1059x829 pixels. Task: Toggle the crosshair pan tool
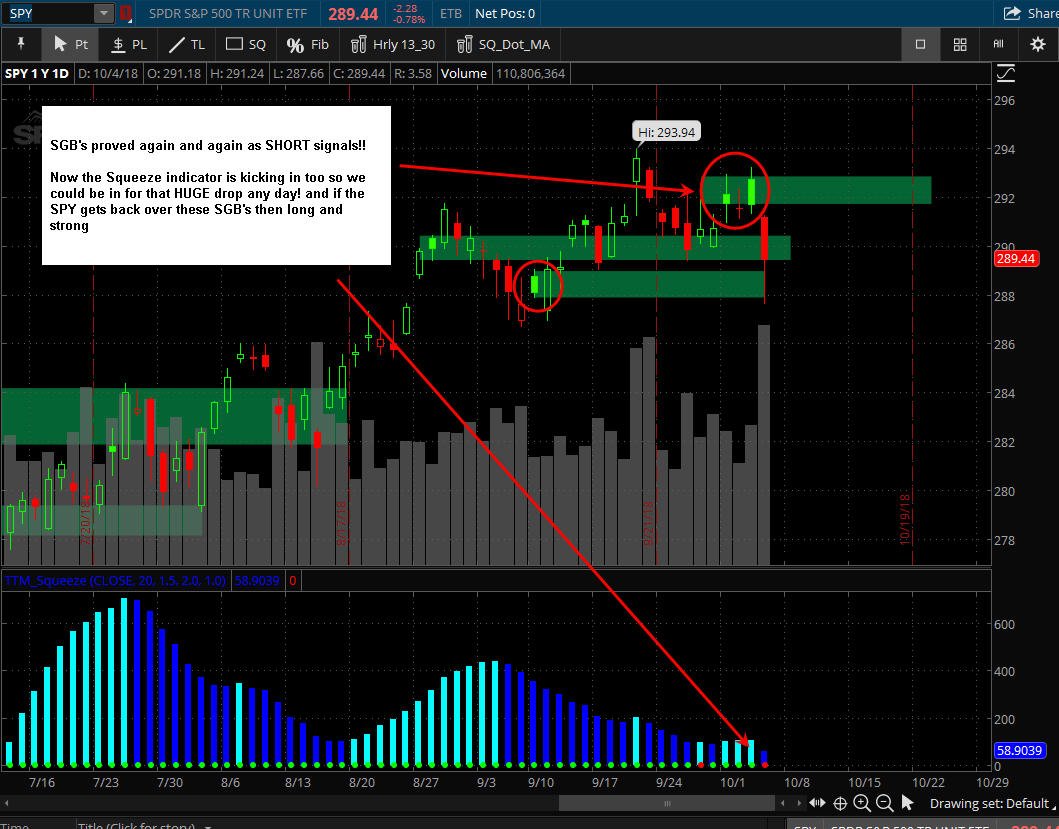click(x=840, y=803)
